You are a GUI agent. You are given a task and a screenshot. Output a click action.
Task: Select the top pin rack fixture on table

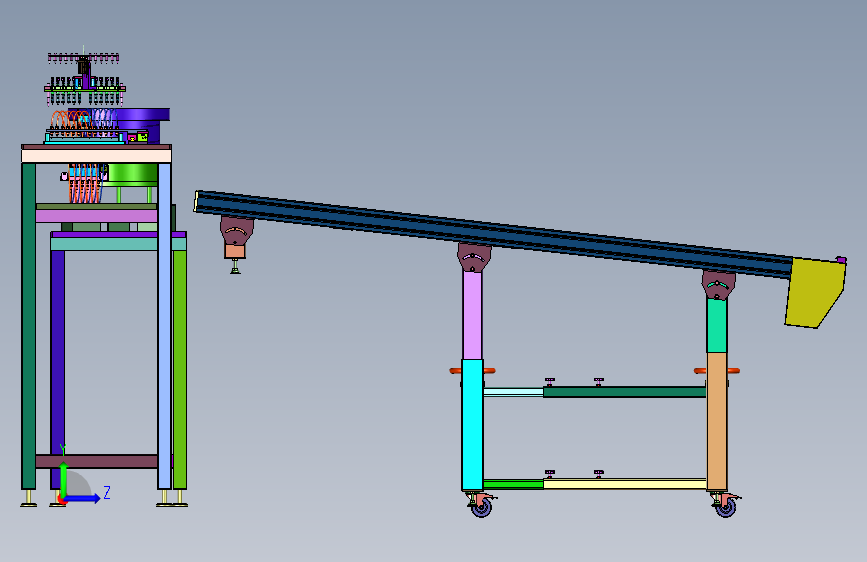[84, 58]
